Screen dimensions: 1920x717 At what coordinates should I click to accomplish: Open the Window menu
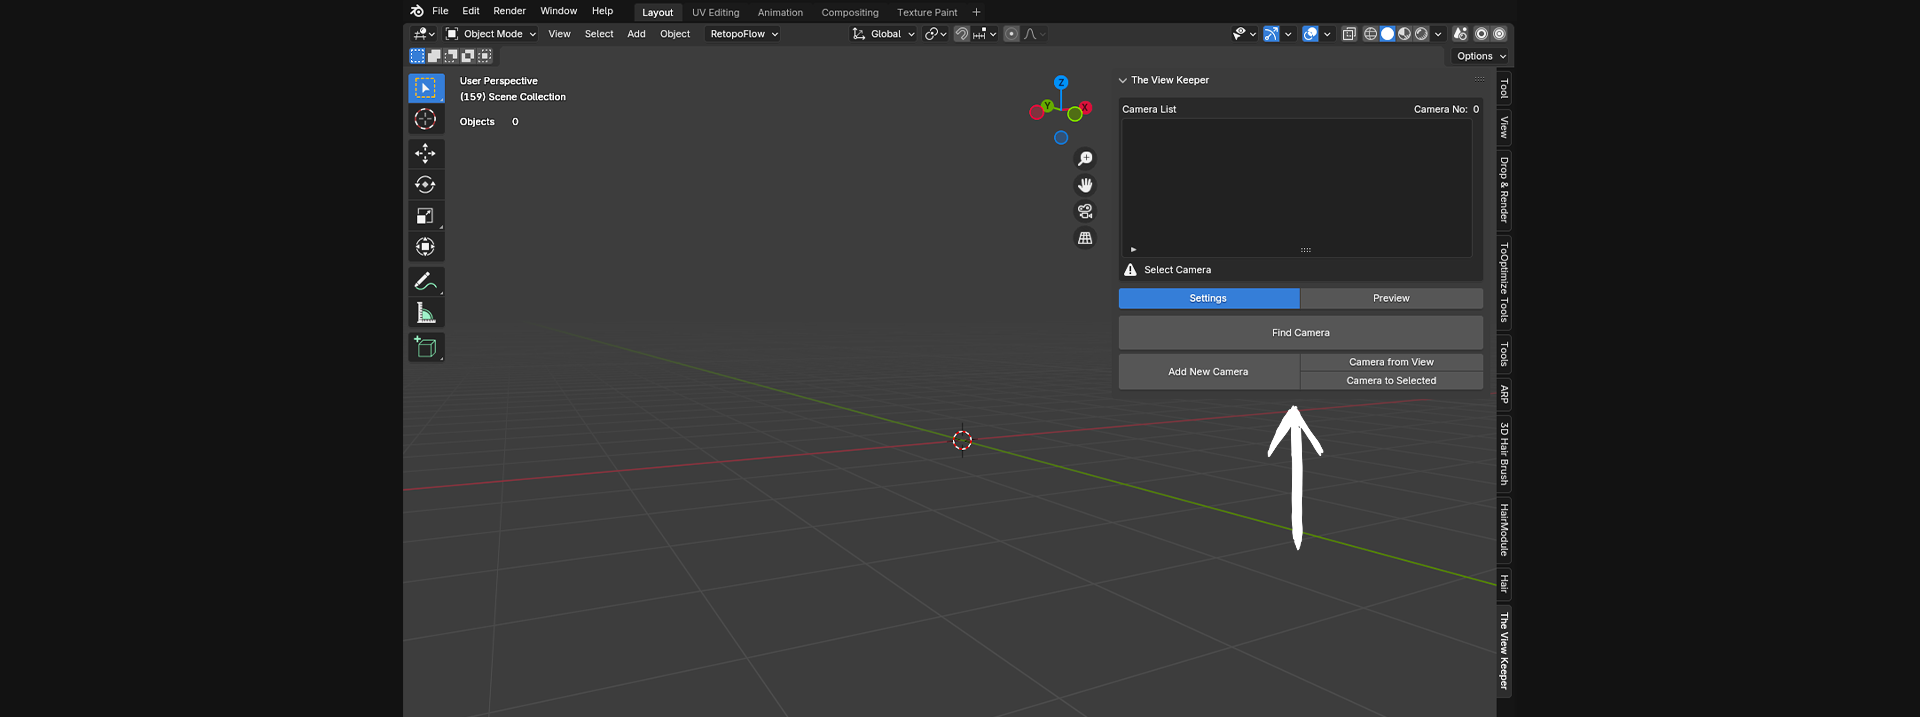558,11
